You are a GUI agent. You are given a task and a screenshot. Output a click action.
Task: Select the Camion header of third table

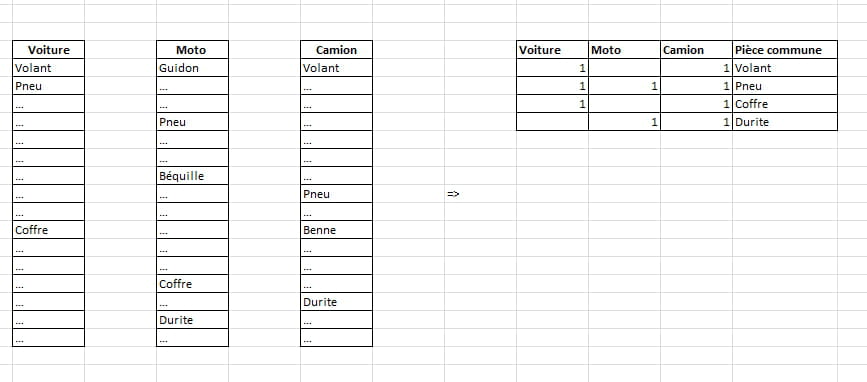pyautogui.click(x=336, y=50)
